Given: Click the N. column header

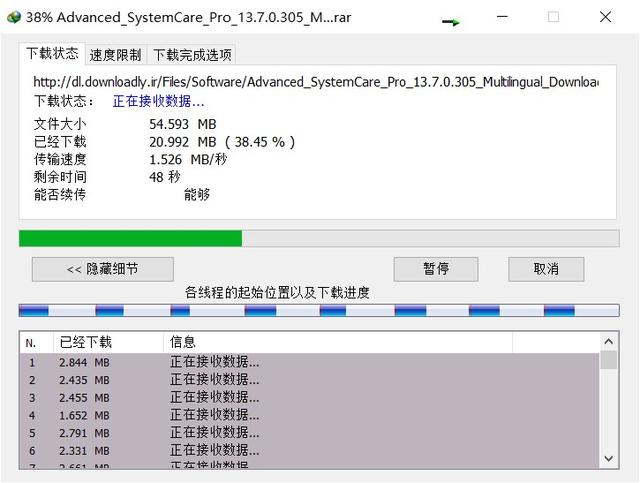Looking at the screenshot, I should pyautogui.click(x=36, y=342).
